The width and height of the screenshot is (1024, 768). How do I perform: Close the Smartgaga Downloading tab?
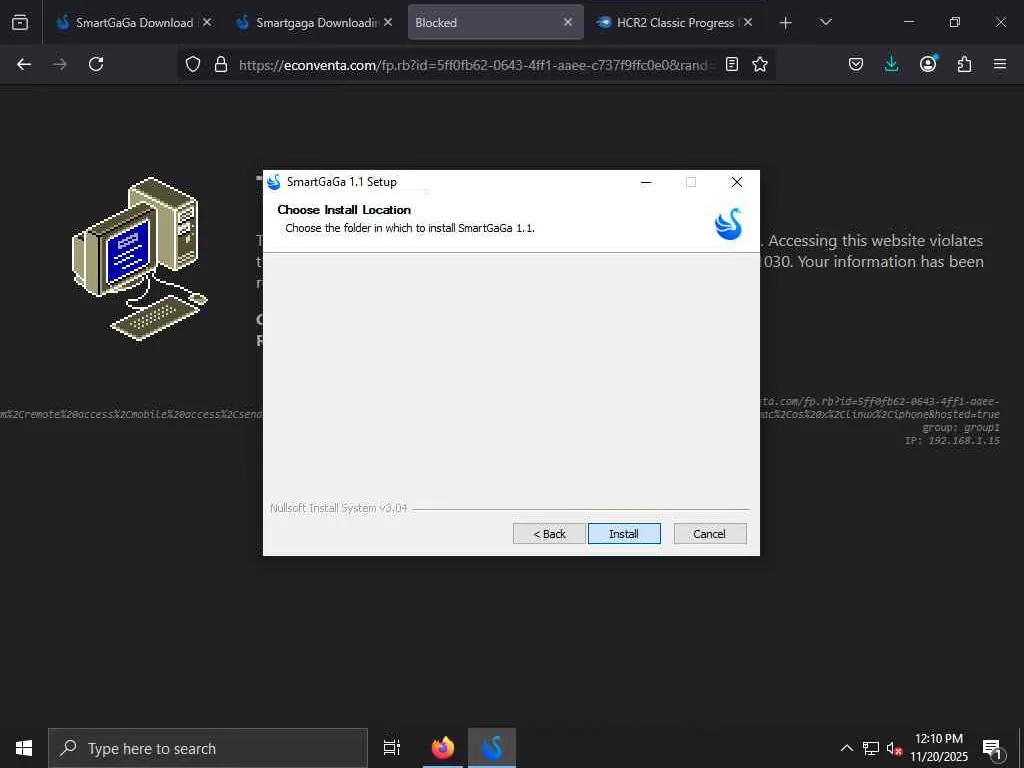388,22
